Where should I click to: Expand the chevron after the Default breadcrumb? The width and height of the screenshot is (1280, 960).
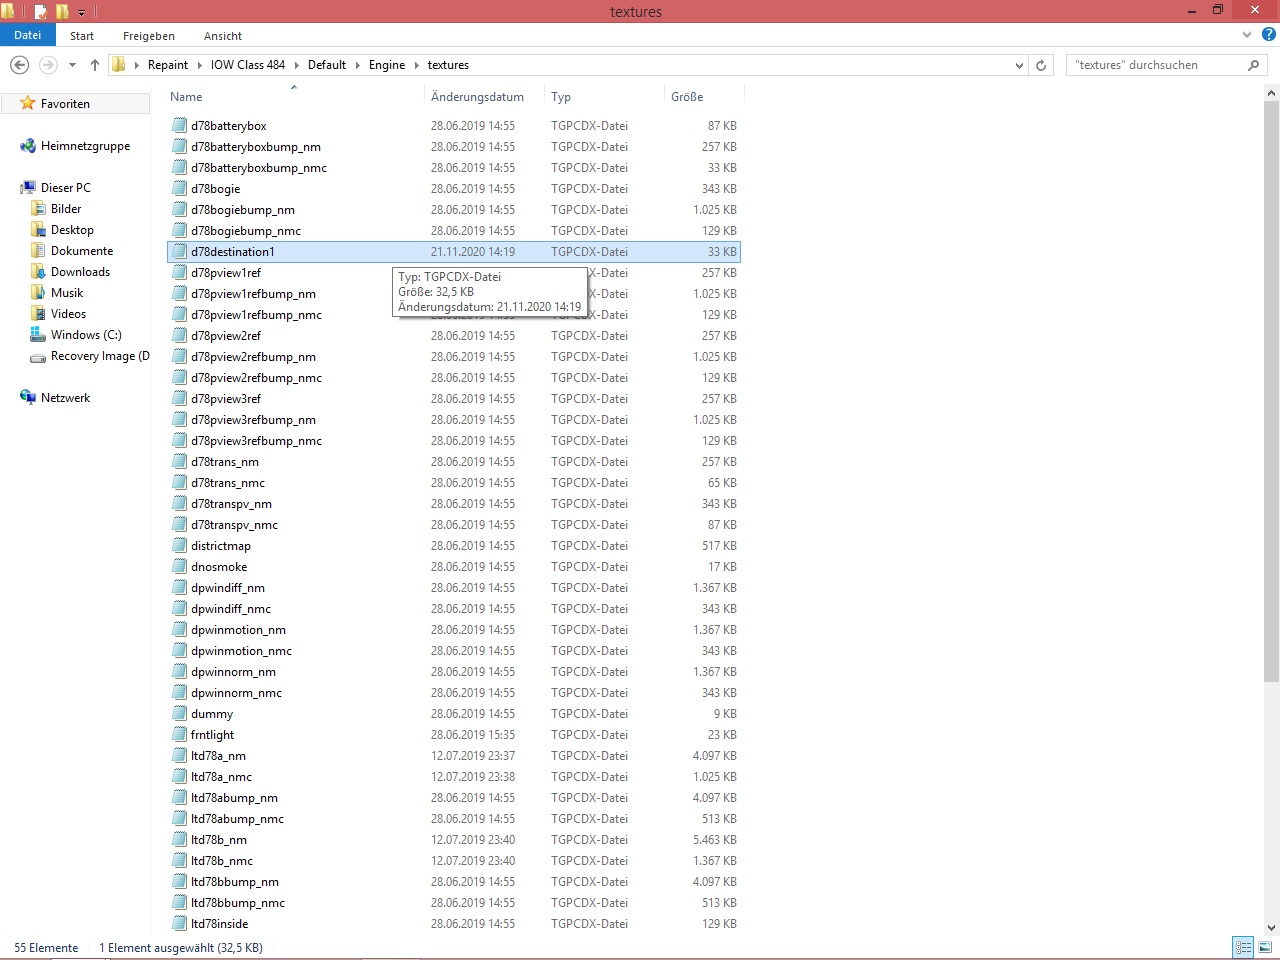point(358,65)
